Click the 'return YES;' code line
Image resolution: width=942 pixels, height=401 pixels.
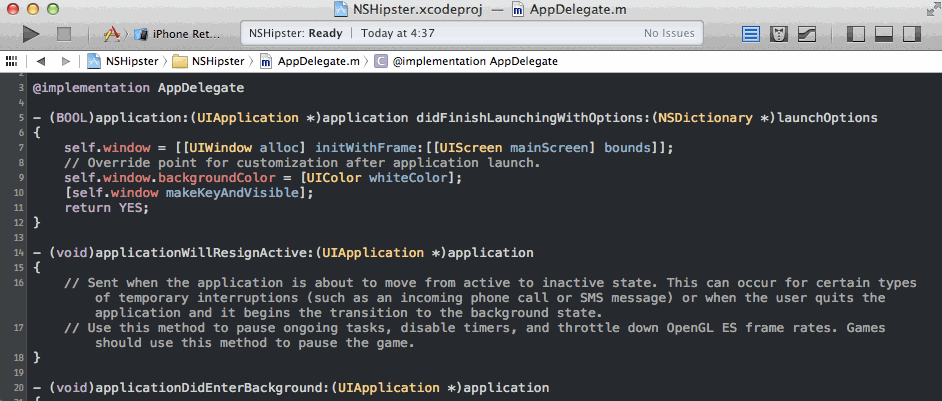coord(106,207)
